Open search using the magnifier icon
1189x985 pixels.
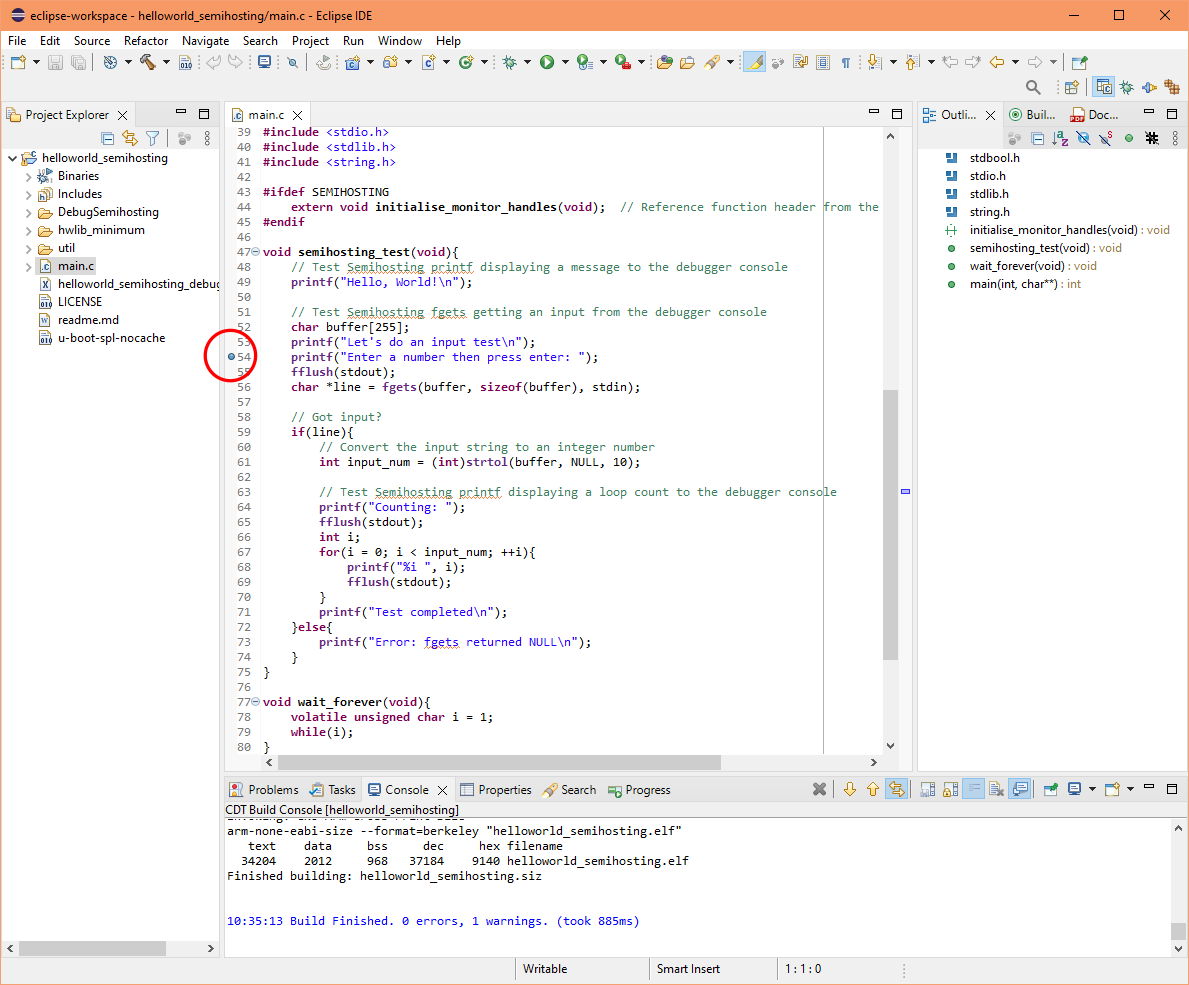point(1034,86)
